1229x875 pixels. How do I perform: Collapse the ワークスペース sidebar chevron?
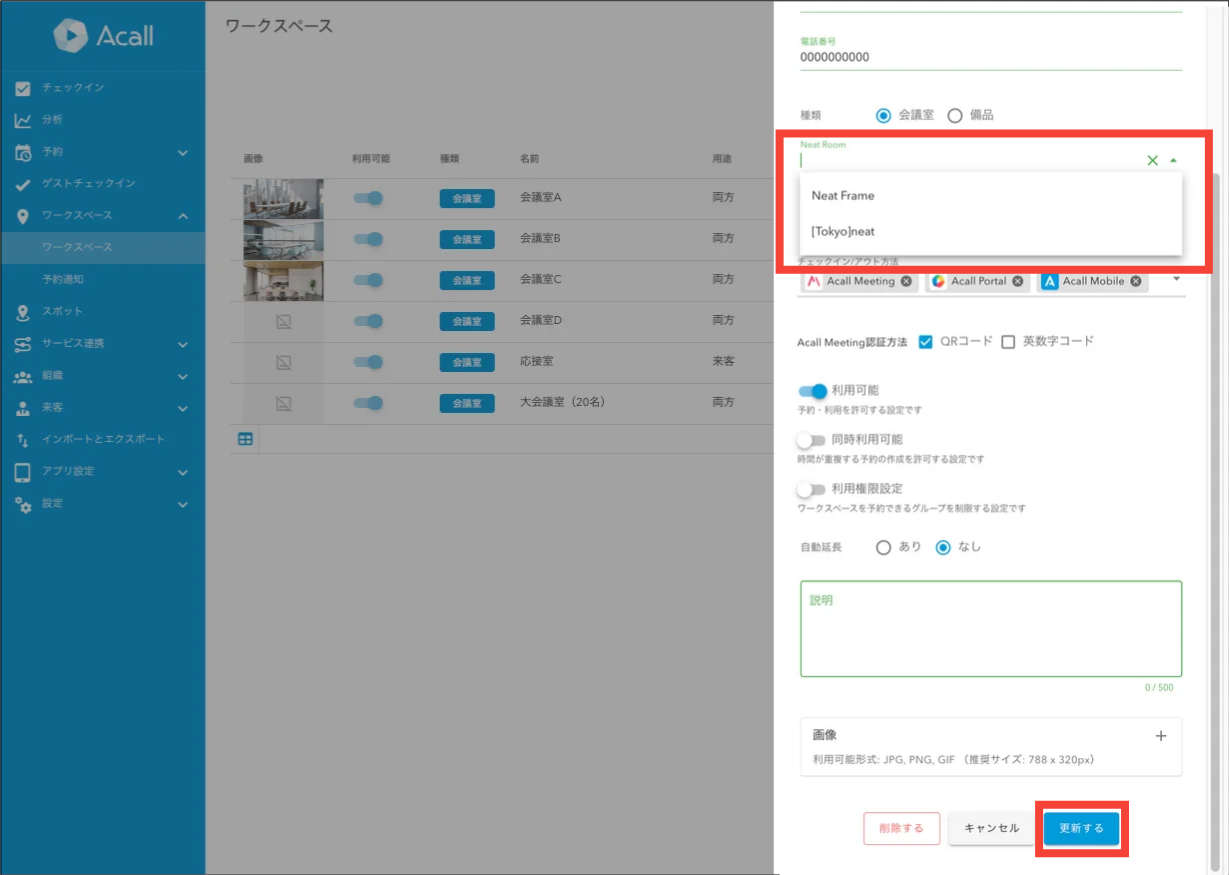coord(183,216)
